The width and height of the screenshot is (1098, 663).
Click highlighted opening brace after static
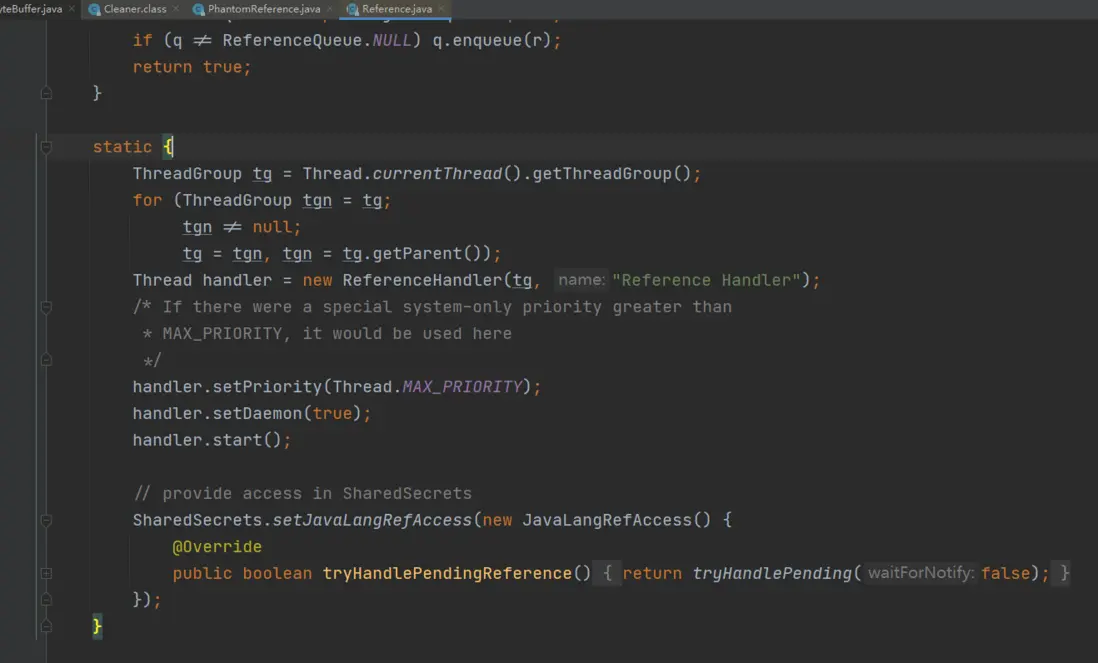(x=168, y=147)
